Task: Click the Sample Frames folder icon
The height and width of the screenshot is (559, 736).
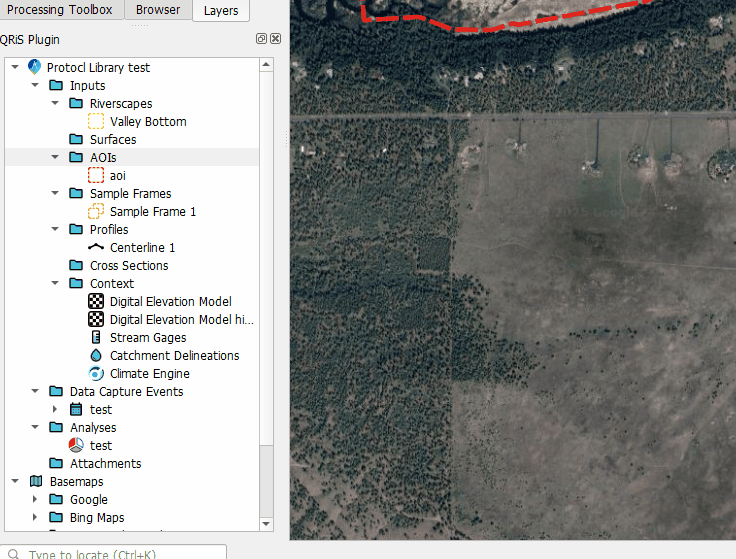Action: tap(76, 193)
